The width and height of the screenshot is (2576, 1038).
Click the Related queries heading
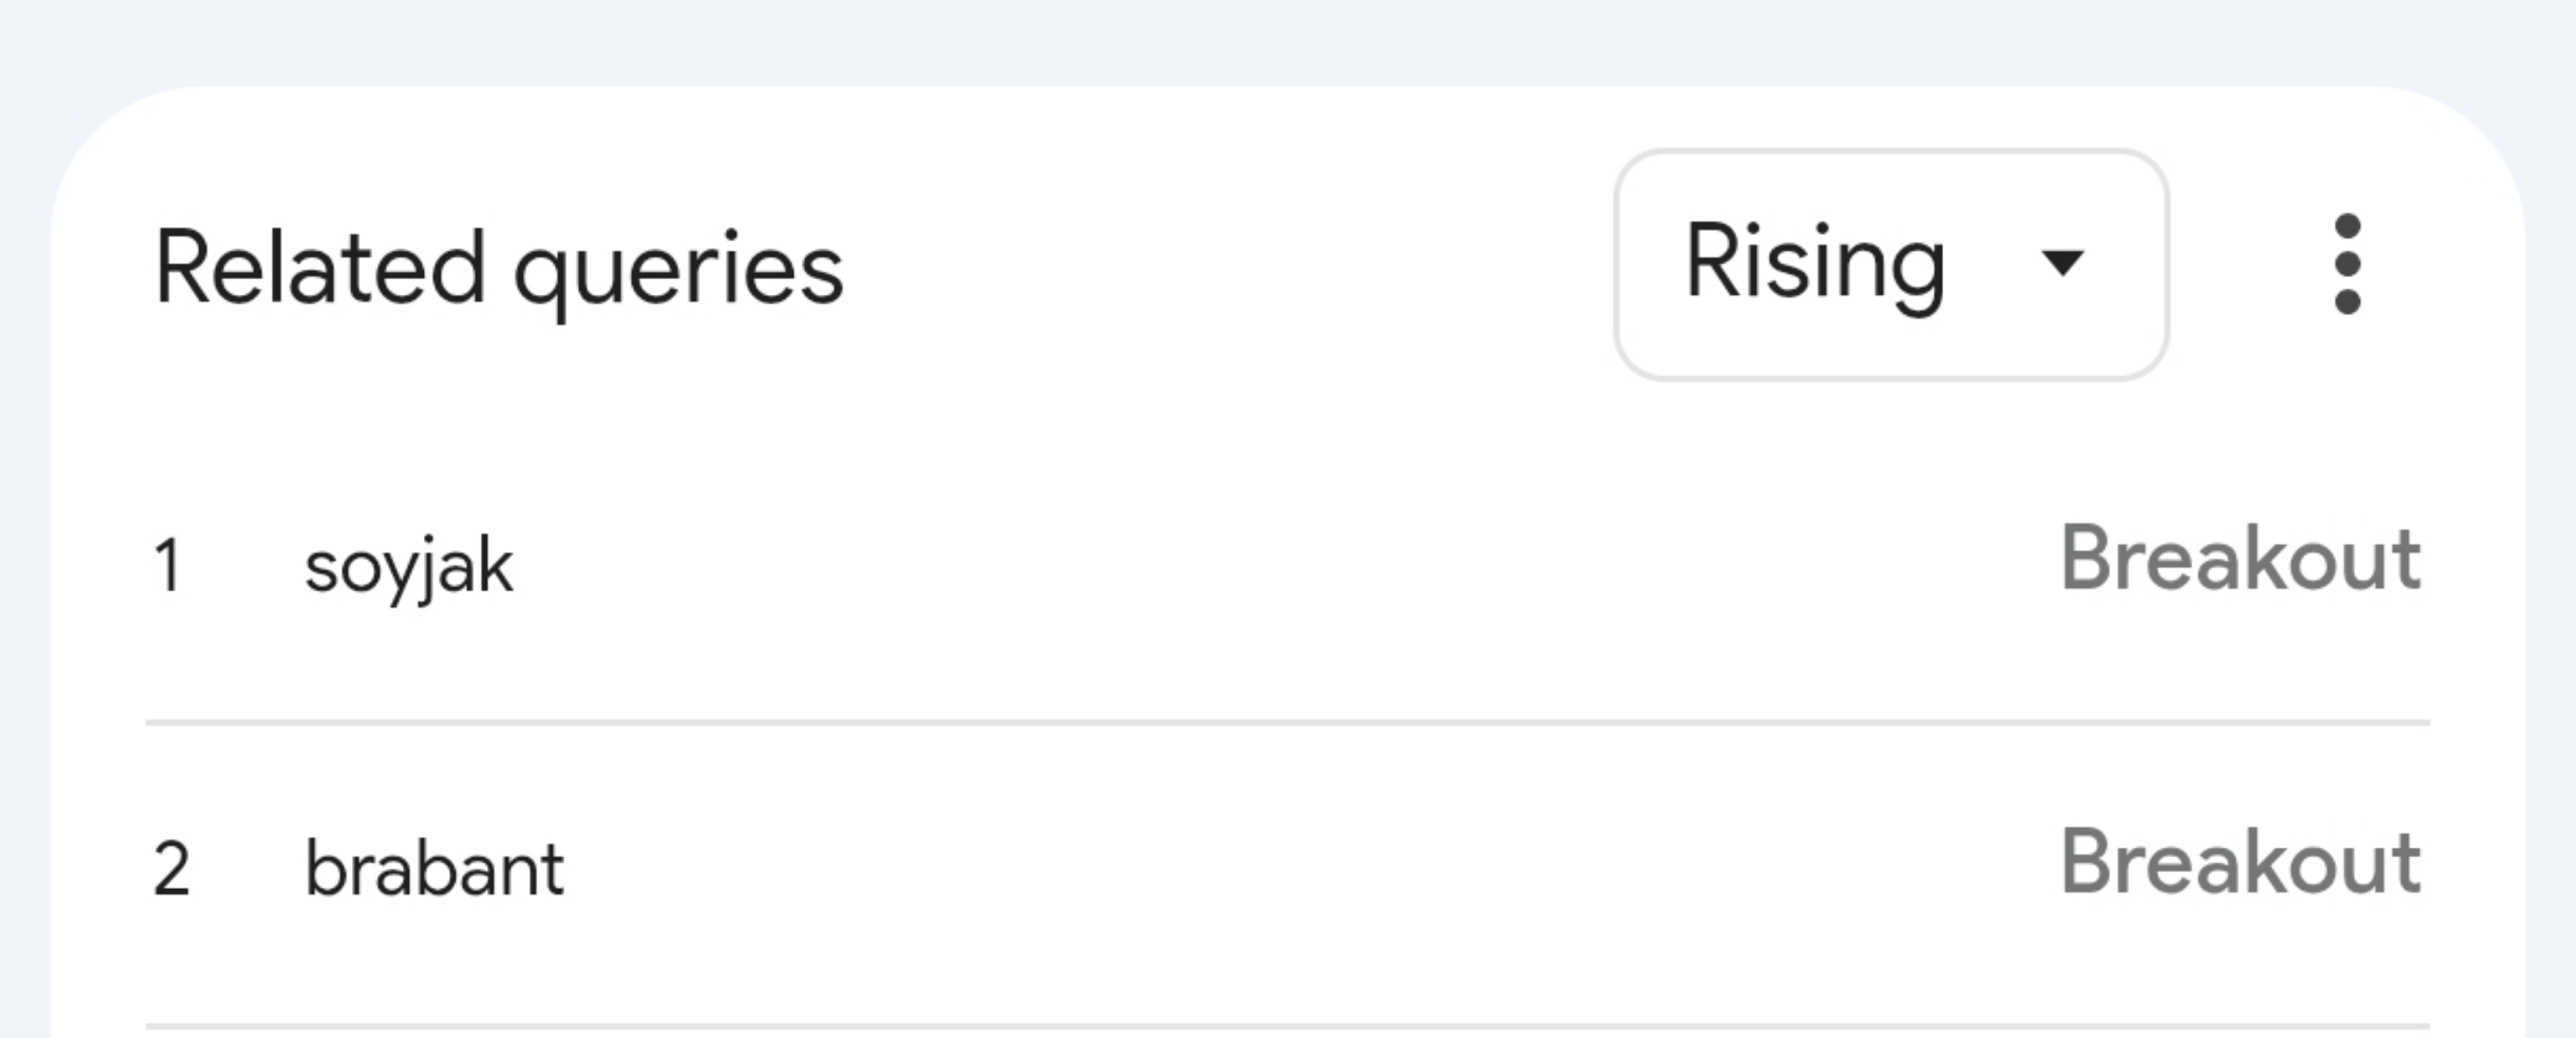coord(498,268)
